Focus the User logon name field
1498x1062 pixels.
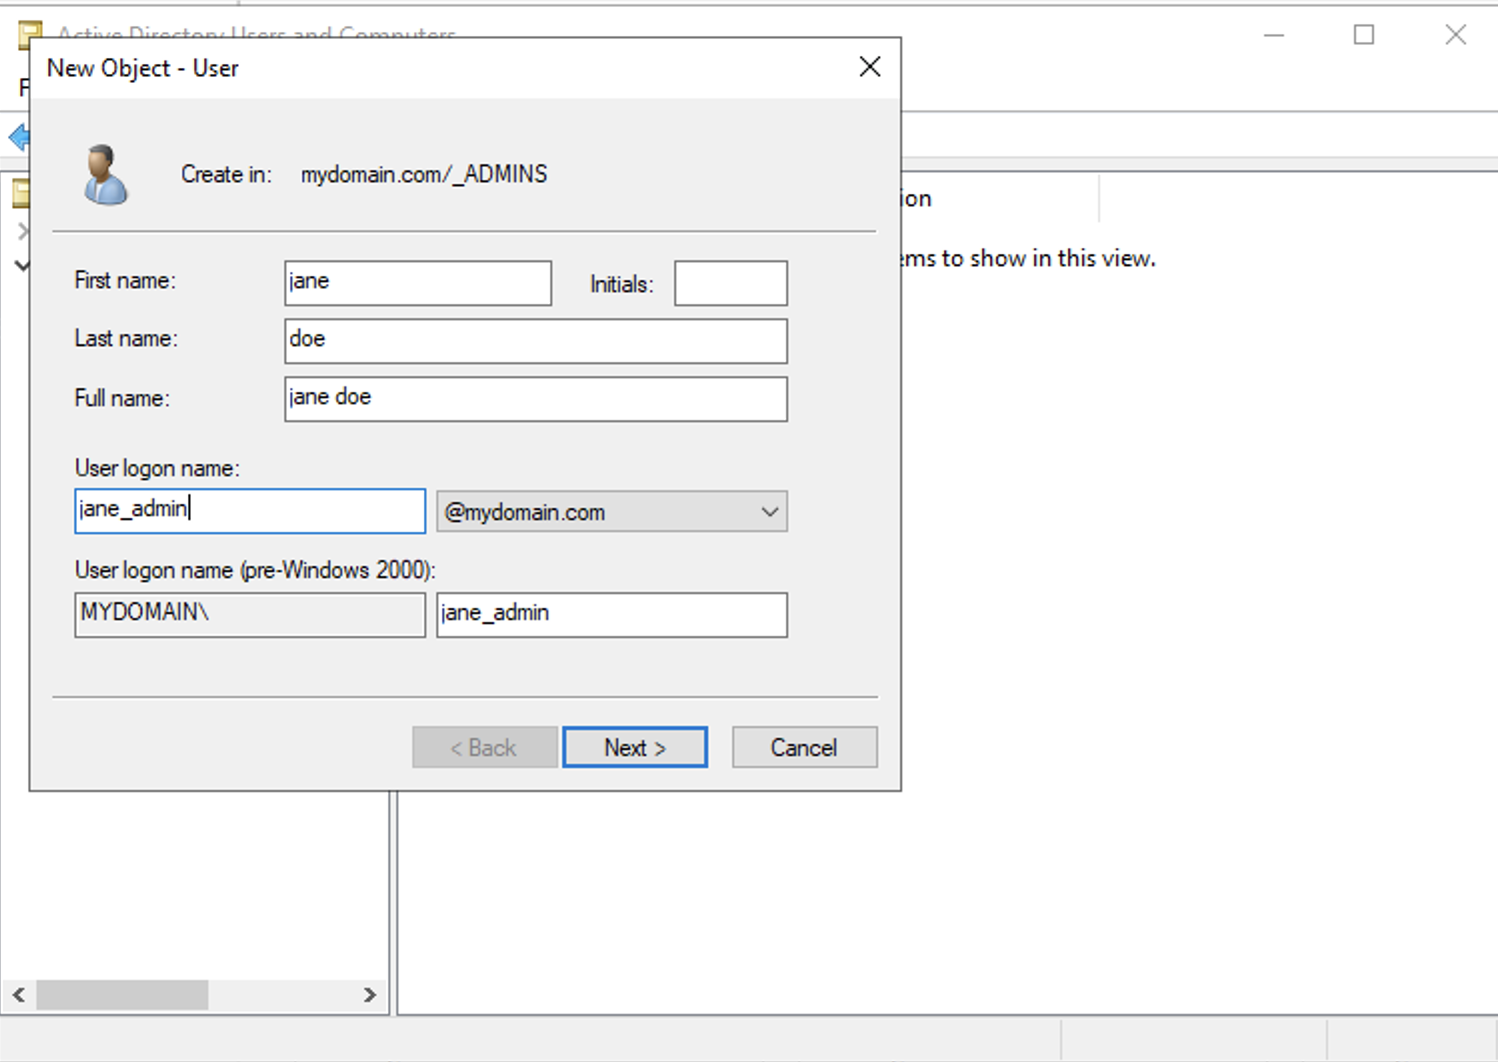click(250, 511)
